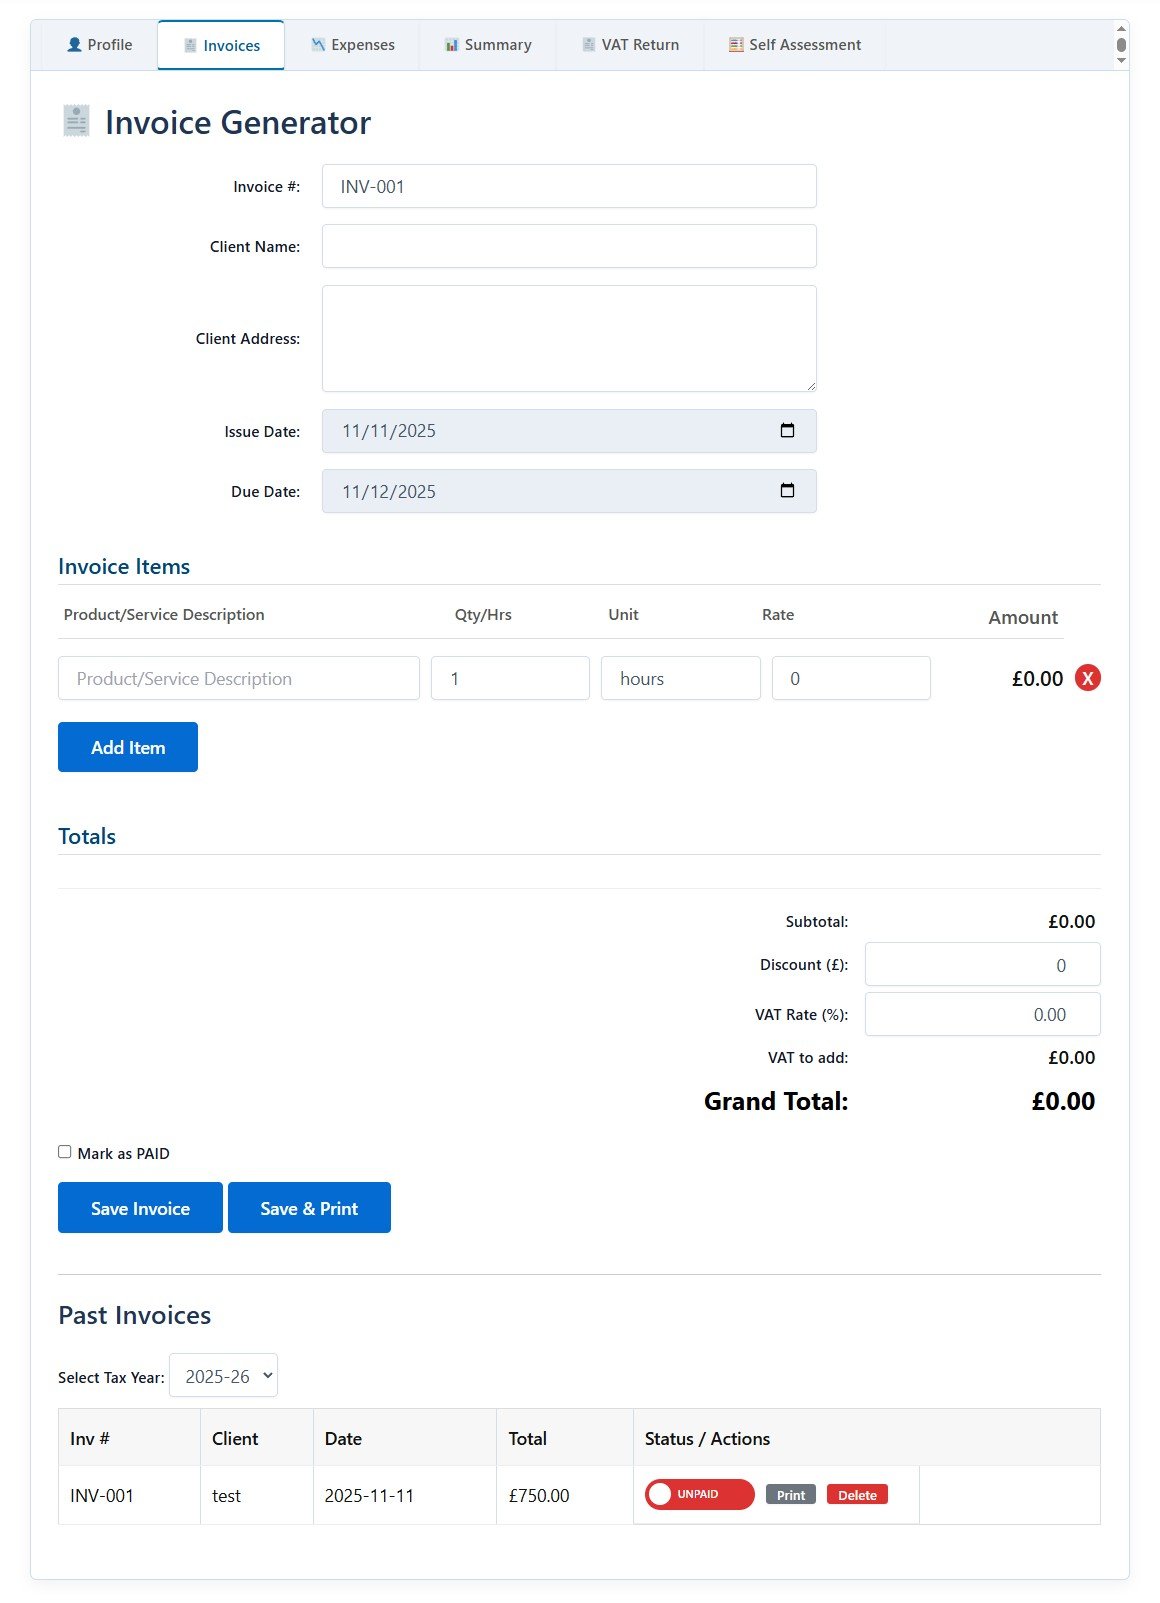Click the Invoice Generator receipt icon
This screenshot has height=1603, width=1160.
coord(76,121)
